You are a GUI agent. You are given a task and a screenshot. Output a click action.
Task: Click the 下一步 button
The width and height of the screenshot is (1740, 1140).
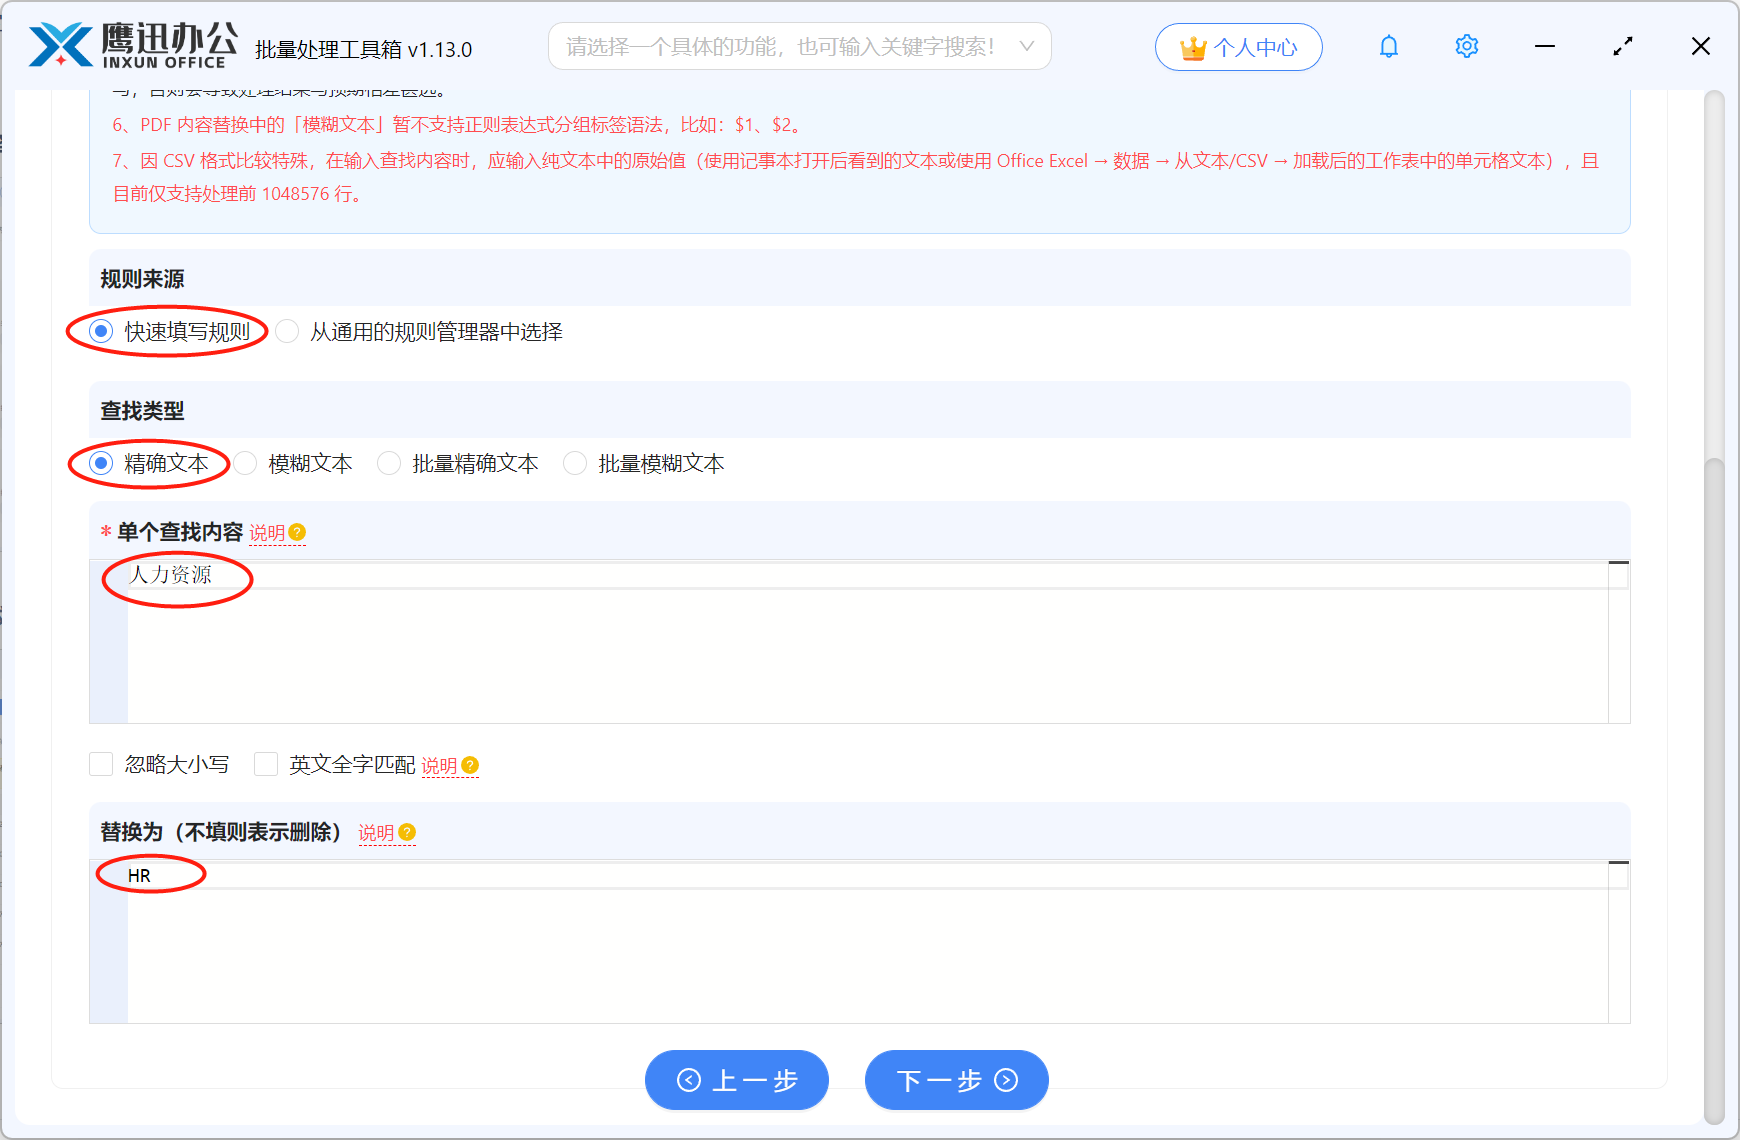[956, 1080]
